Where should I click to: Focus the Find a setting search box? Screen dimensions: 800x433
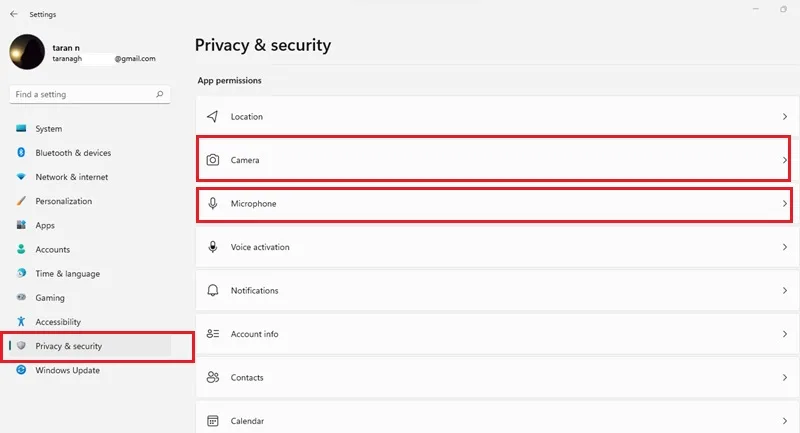click(89, 94)
